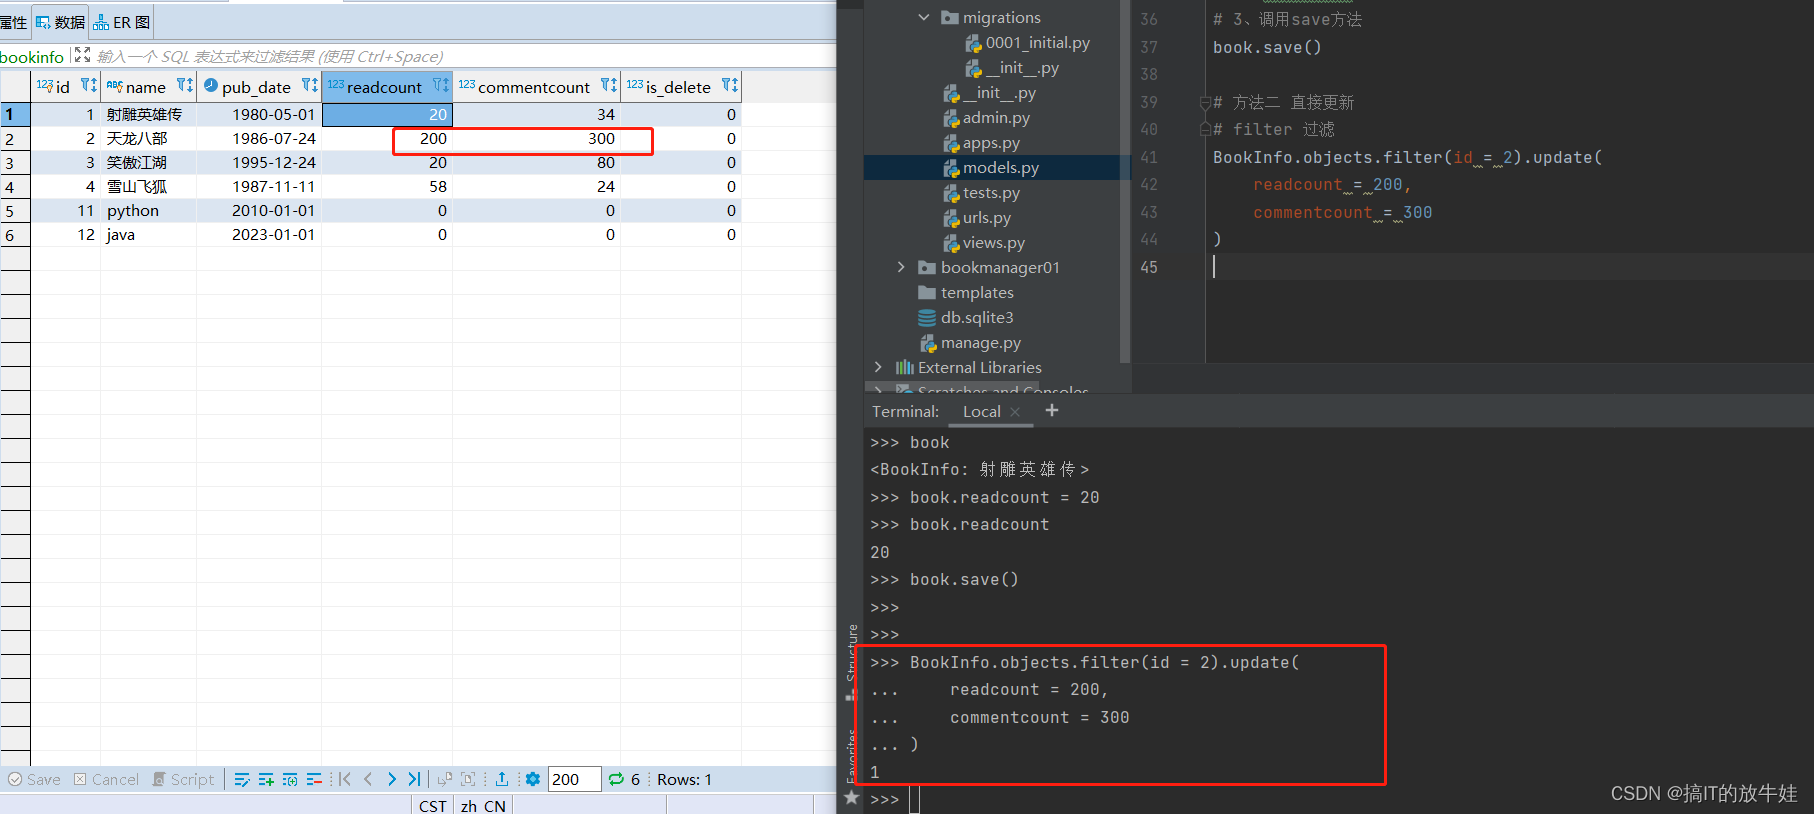Click the zh CN locale status entry
Image resolution: width=1814 pixels, height=814 pixels.
[483, 805]
